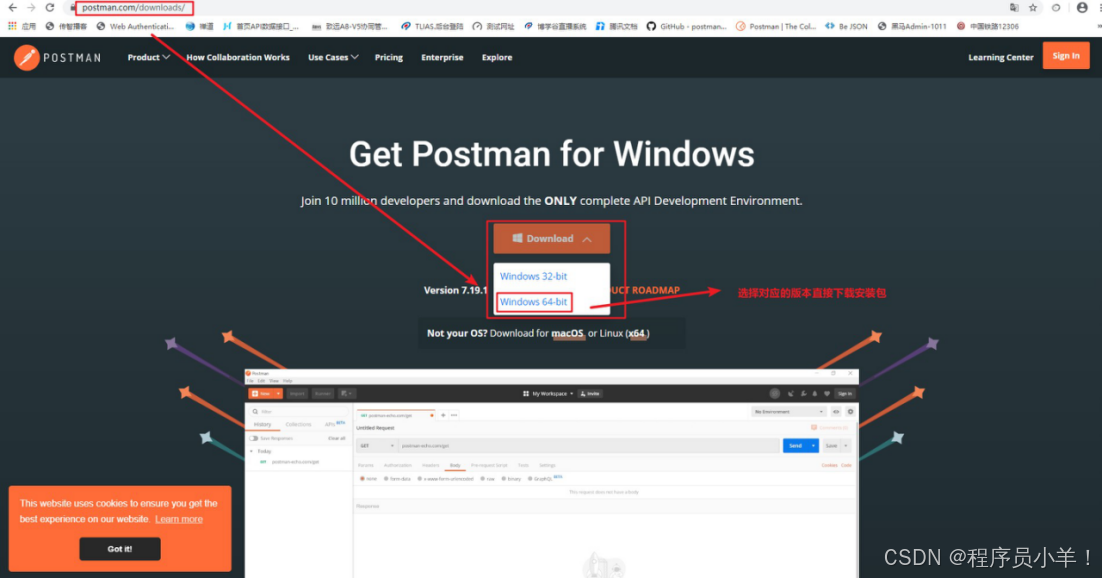The width and height of the screenshot is (1103, 578).
Task: Open the Postman | The Col... bookmark
Action: (776, 26)
